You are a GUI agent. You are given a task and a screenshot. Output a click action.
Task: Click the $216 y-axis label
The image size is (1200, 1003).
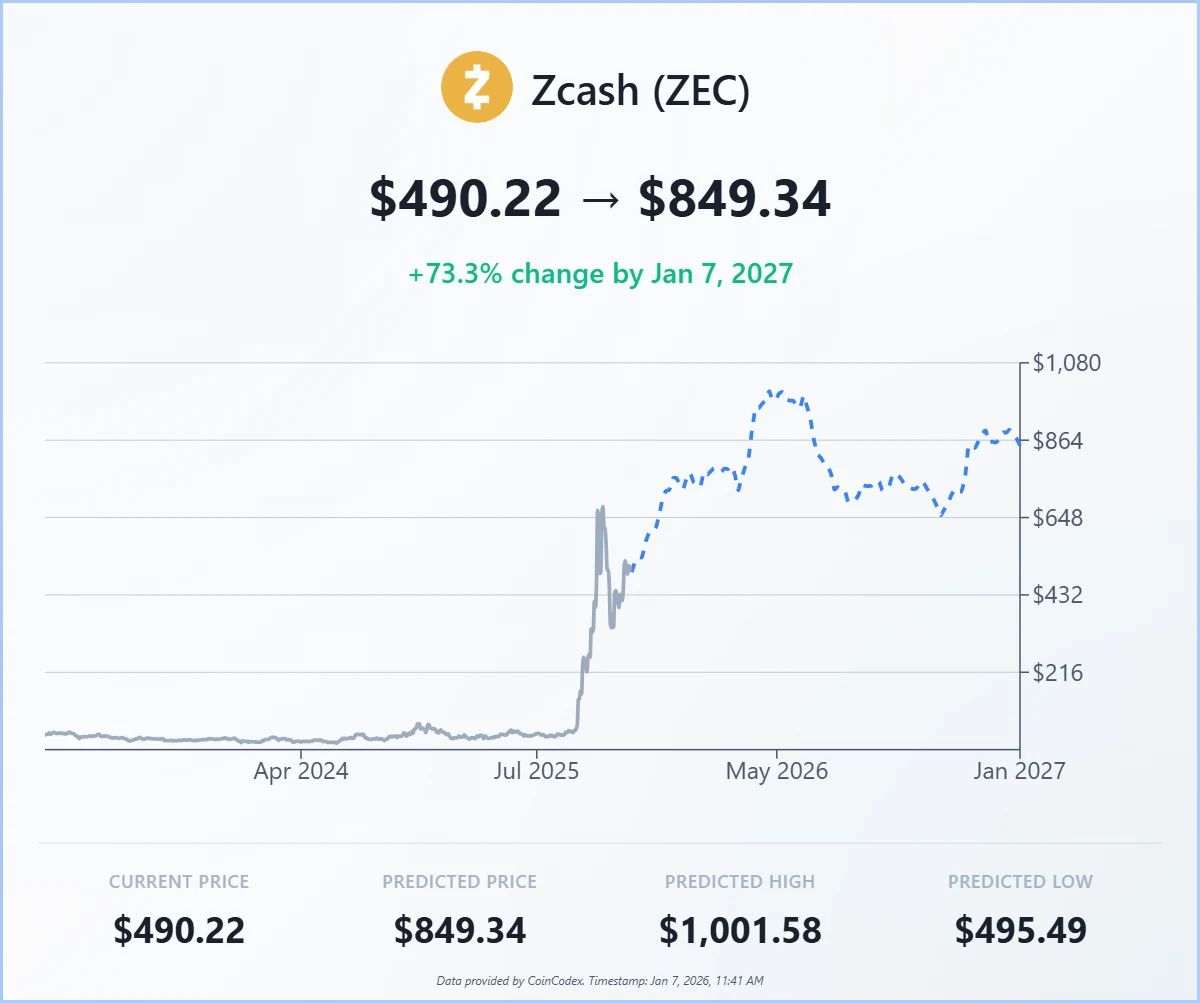[x=1060, y=673]
